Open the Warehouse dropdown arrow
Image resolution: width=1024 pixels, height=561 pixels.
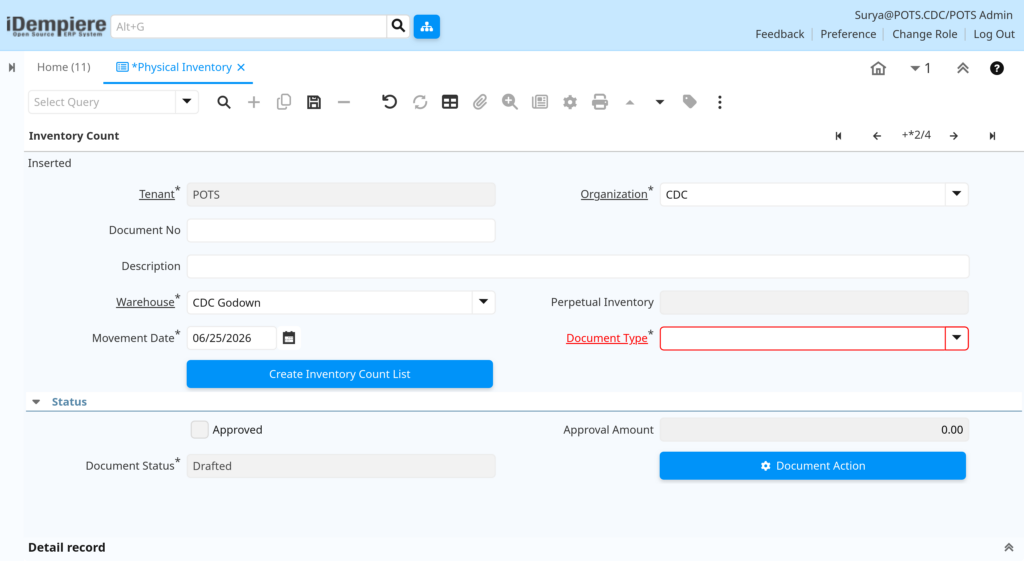coord(483,302)
